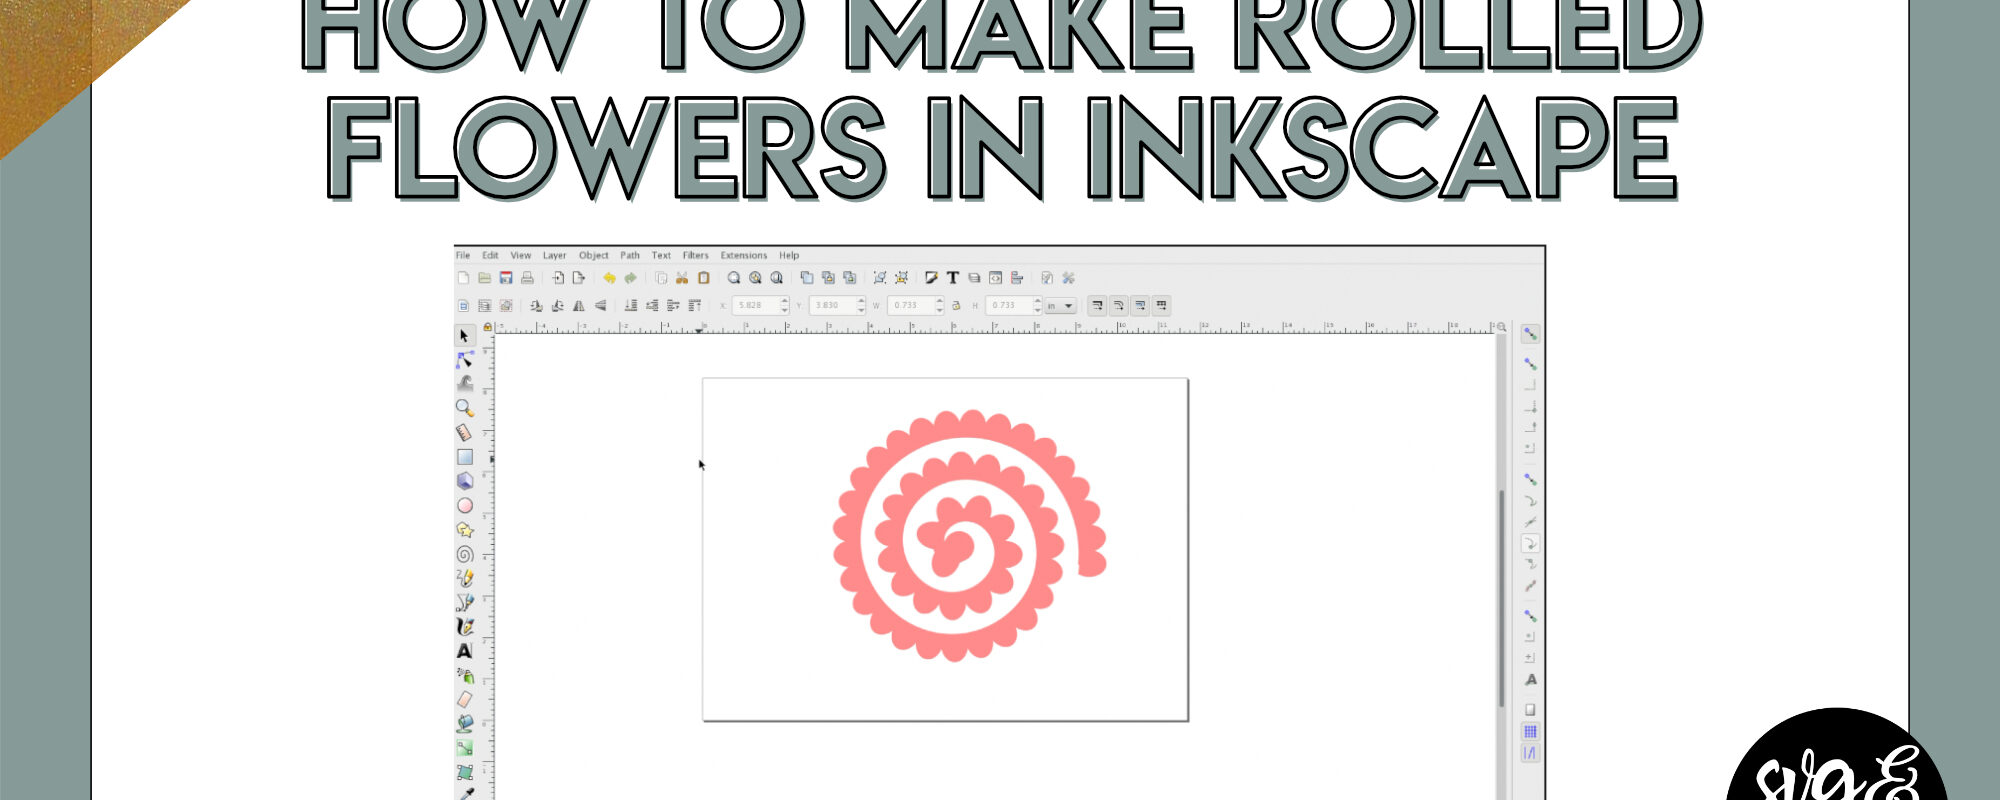Click the Export icon
Screen dimensions: 2000x800
[578, 278]
